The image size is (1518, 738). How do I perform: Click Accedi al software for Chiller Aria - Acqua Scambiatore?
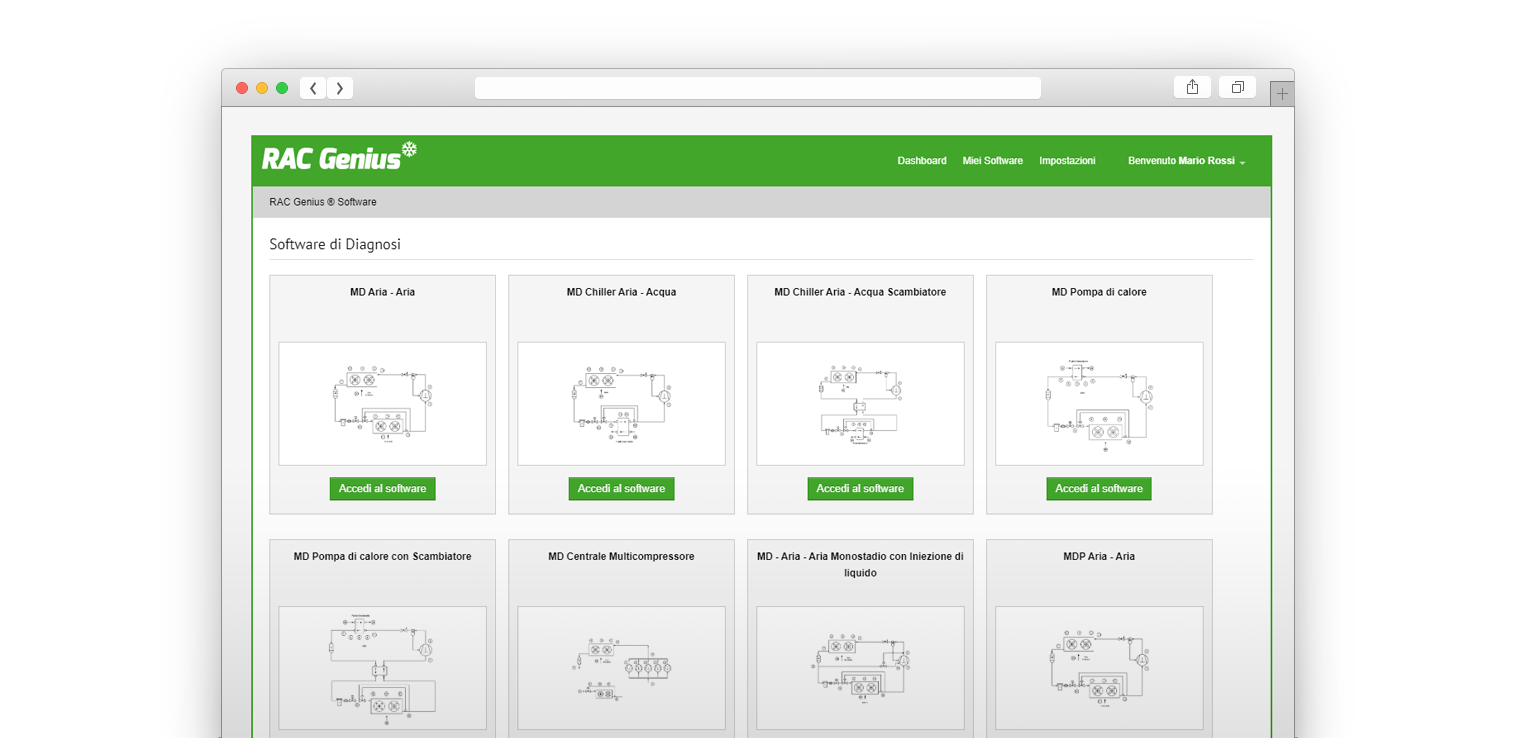[x=860, y=489]
